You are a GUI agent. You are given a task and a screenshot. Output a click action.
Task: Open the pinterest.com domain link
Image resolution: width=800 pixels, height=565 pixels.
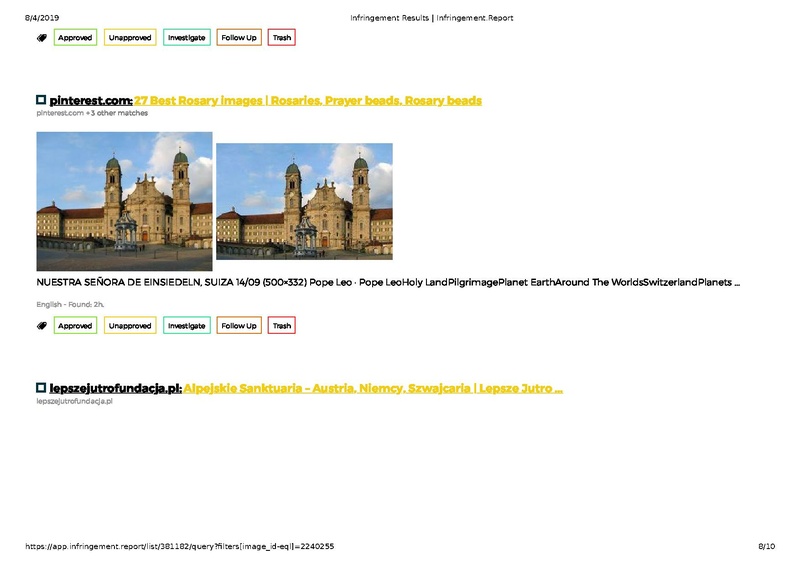pos(91,101)
